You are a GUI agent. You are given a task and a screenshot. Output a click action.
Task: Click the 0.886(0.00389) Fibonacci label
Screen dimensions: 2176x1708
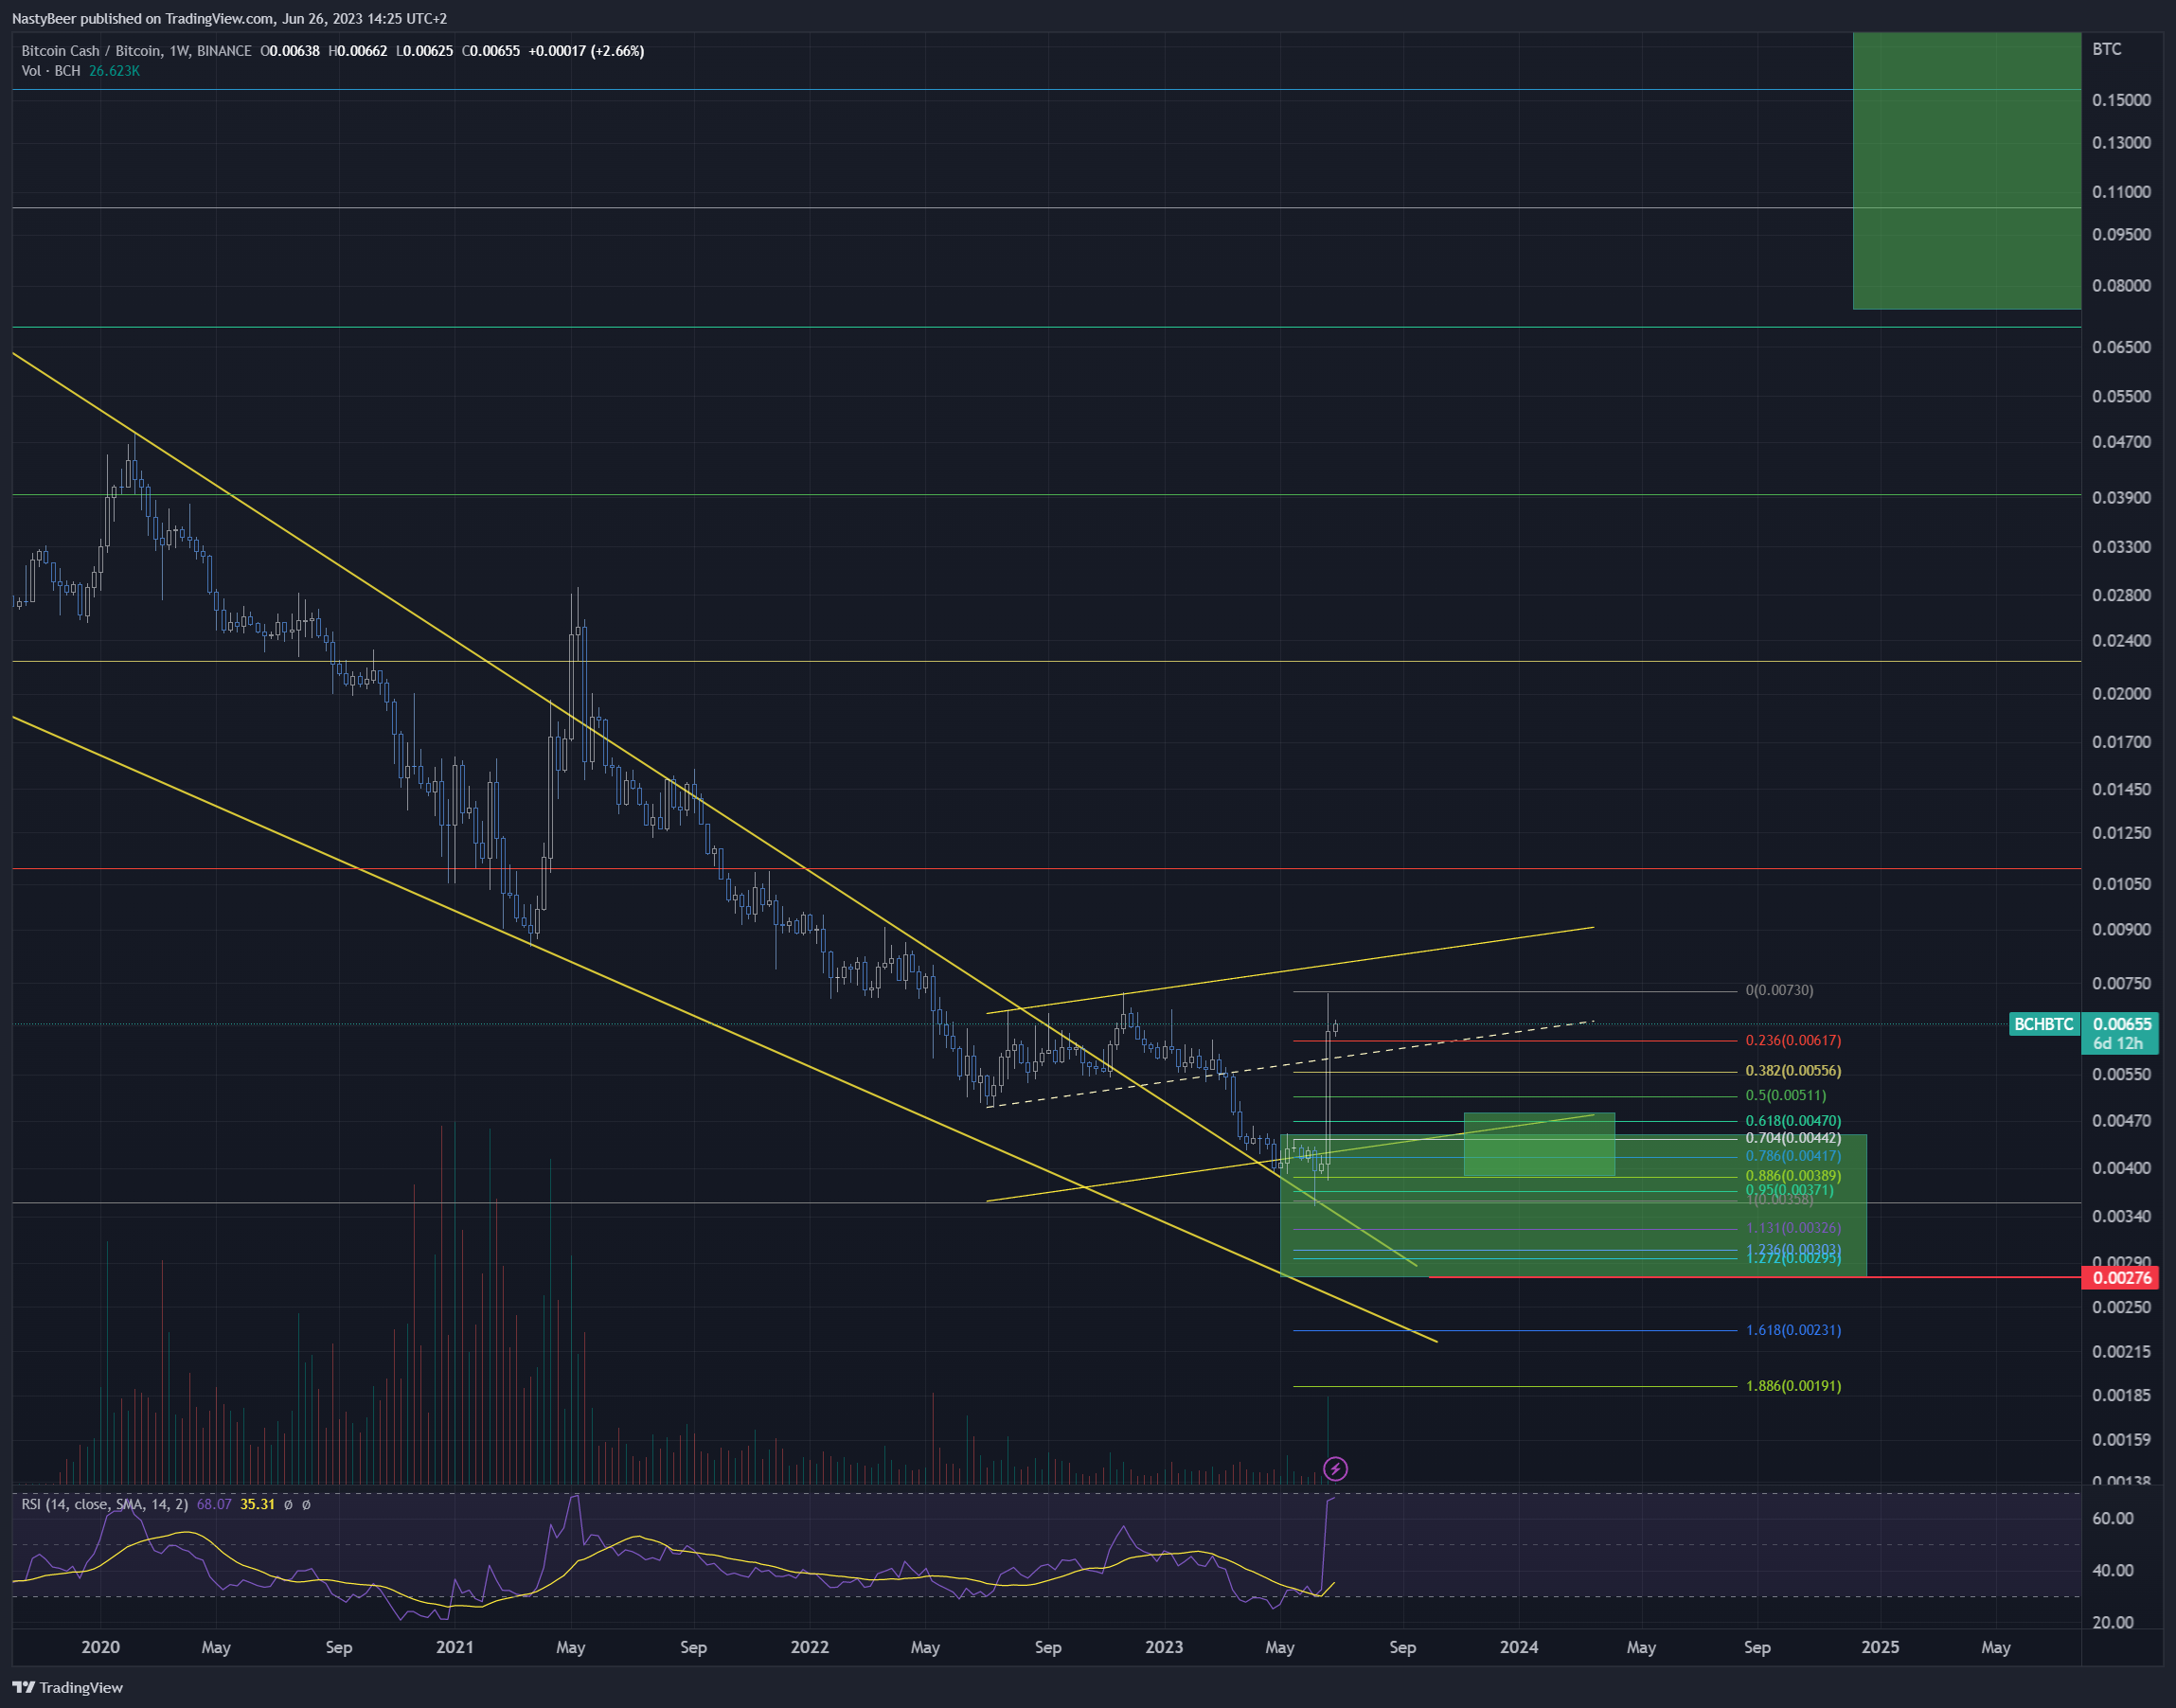(x=1793, y=1176)
